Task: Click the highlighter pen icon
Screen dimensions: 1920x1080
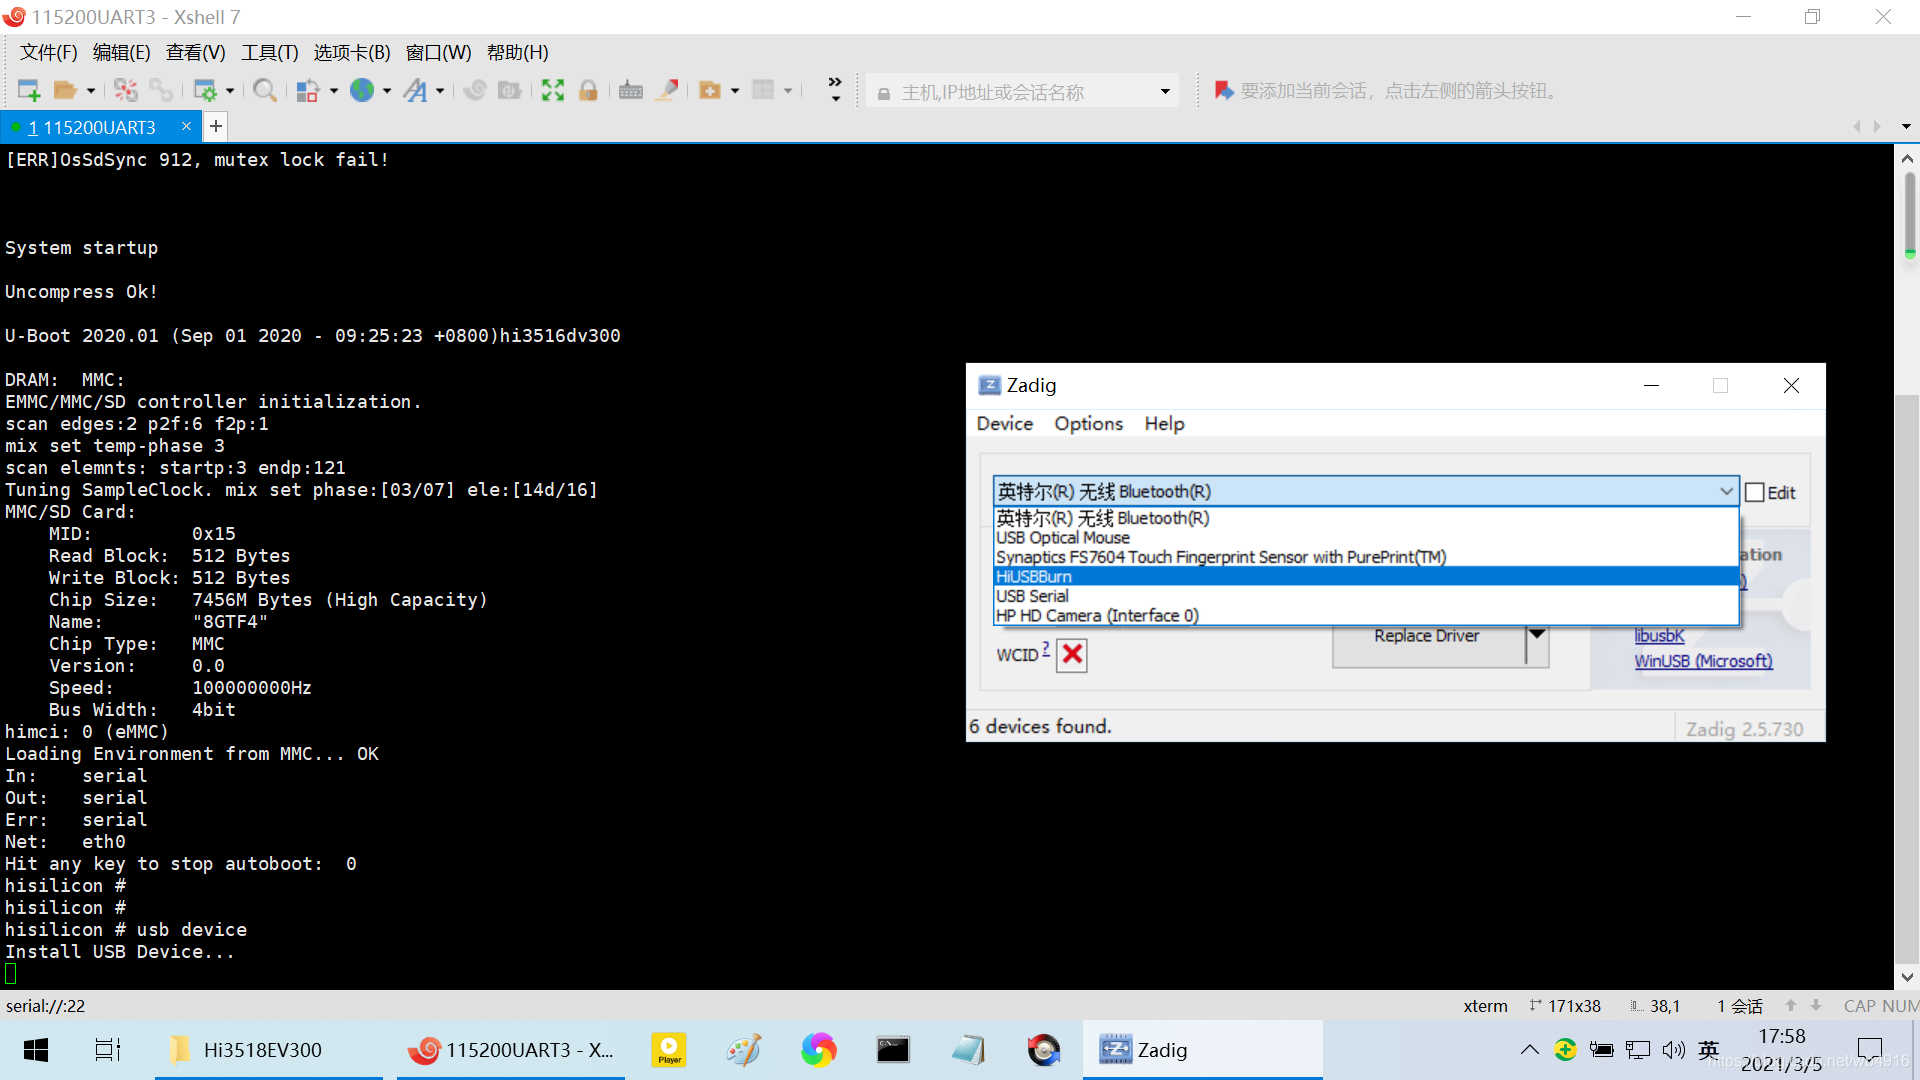Action: (667, 91)
